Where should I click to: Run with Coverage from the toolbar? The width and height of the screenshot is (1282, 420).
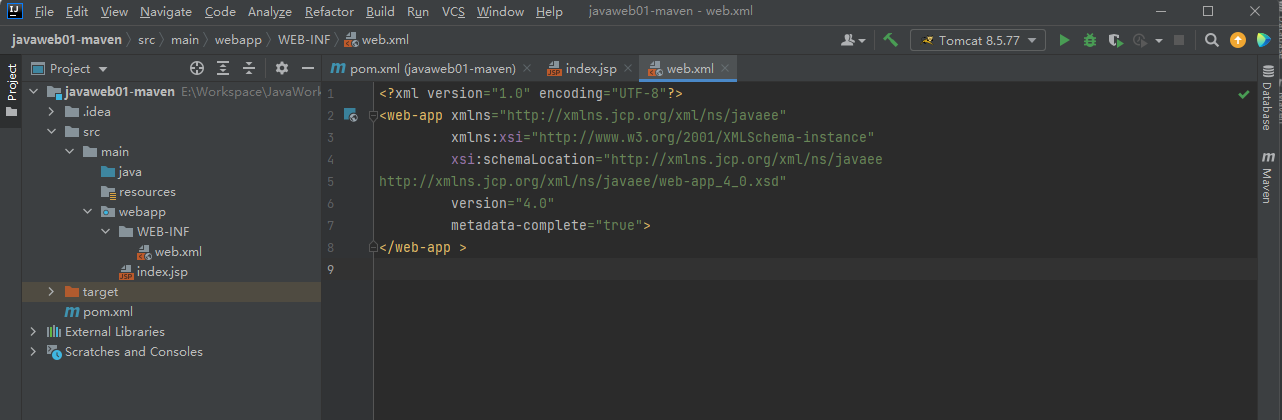tap(1114, 40)
